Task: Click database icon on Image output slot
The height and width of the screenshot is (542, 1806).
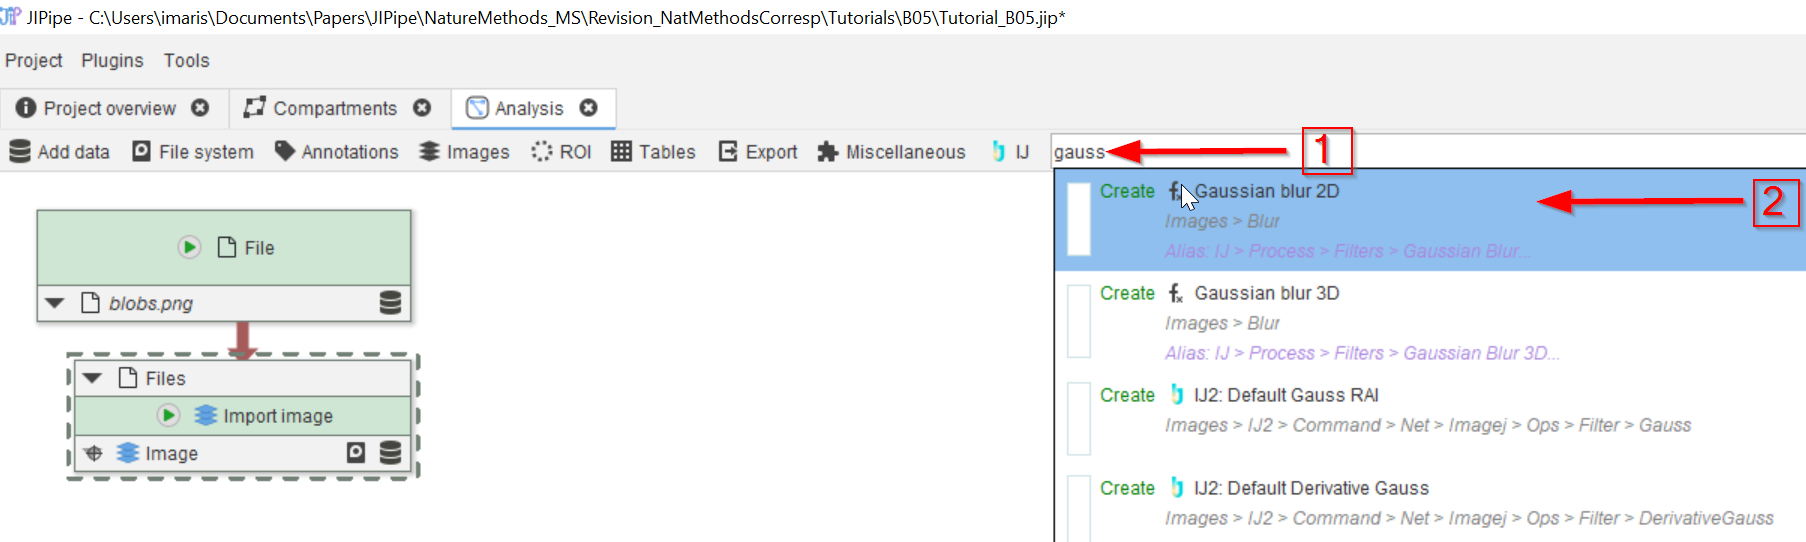Action: tap(390, 453)
